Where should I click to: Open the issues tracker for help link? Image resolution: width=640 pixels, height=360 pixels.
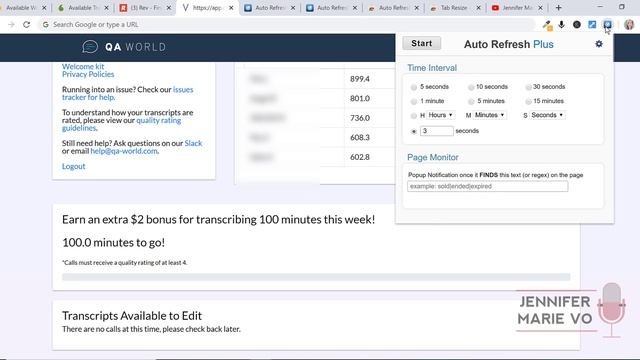(x=127, y=93)
